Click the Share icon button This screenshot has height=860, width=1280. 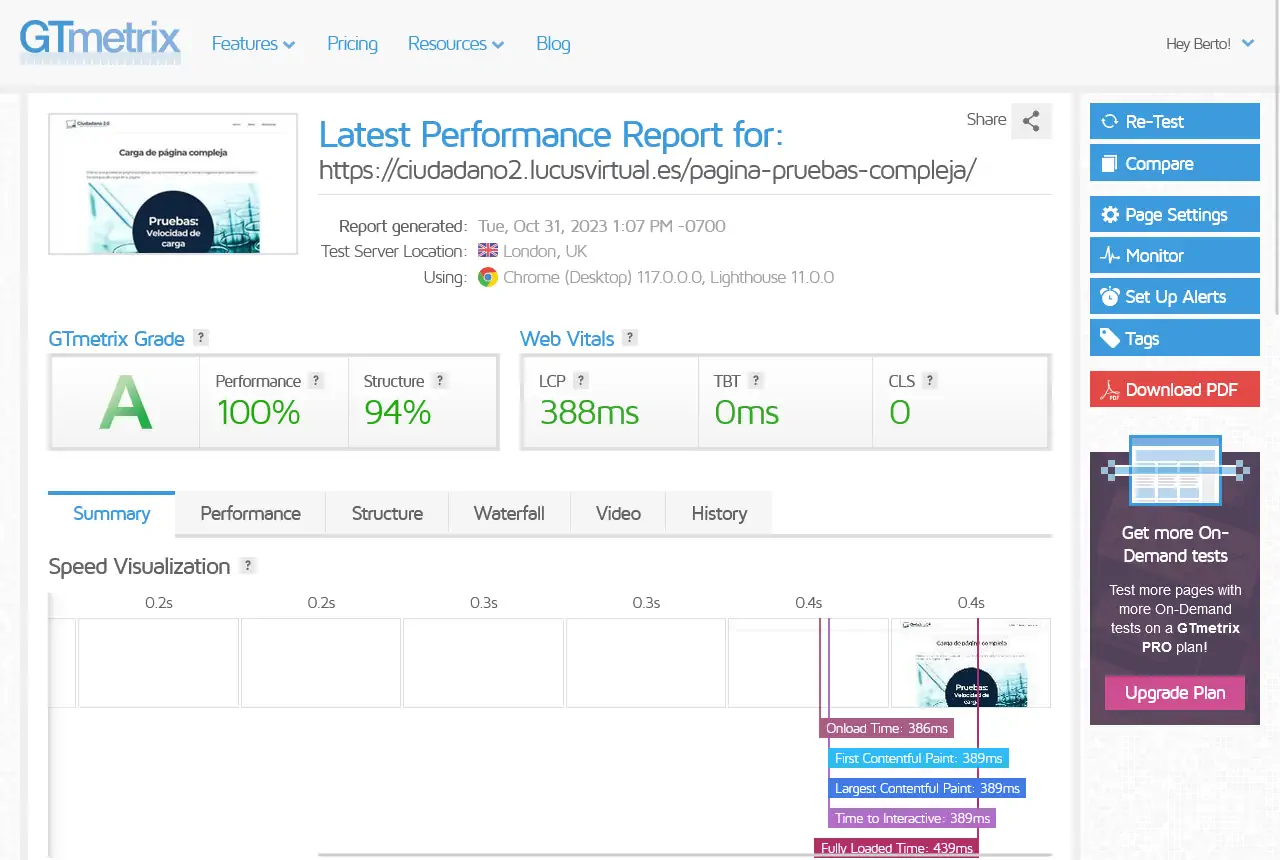click(1031, 121)
